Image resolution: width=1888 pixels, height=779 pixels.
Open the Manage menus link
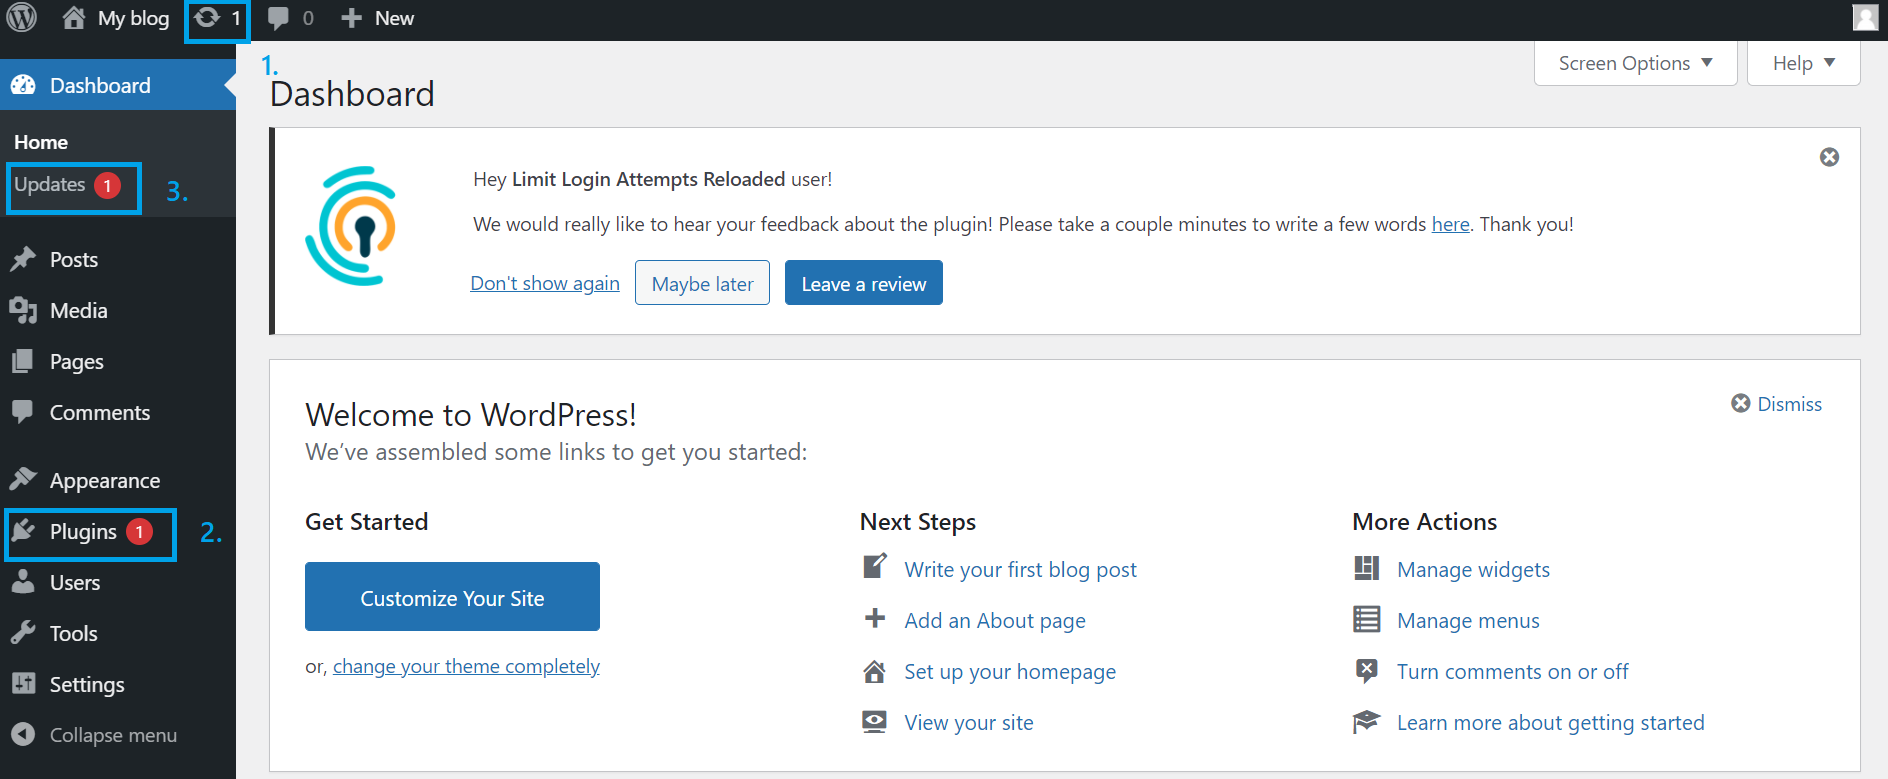point(1468,620)
